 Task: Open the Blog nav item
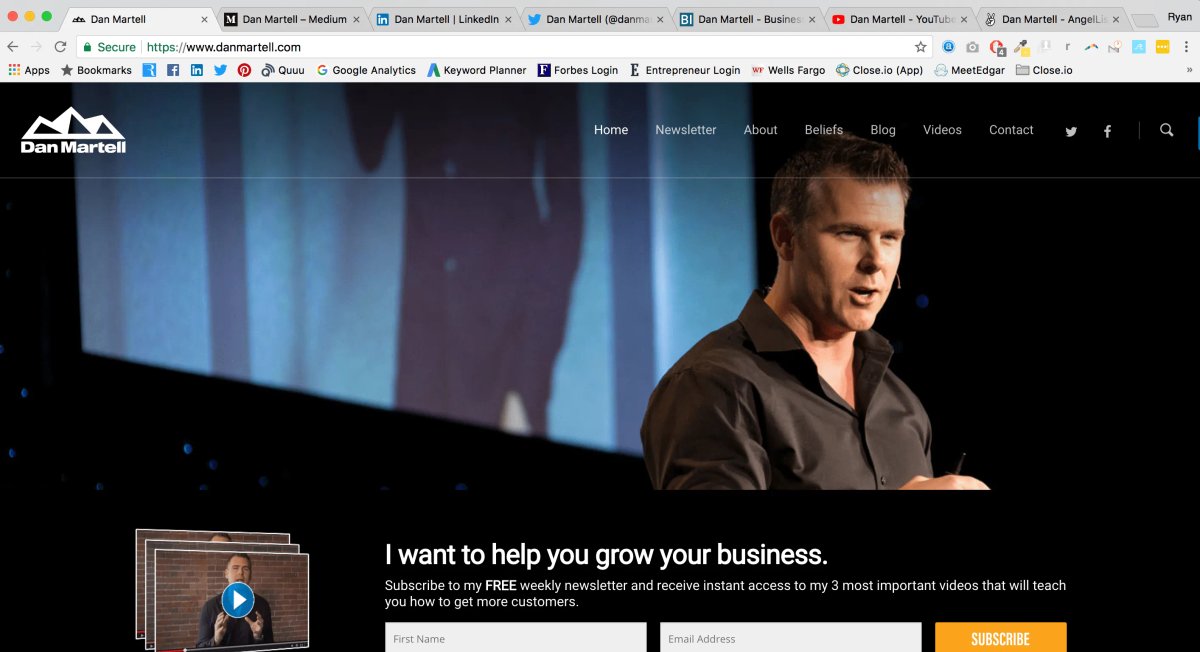[x=883, y=130]
